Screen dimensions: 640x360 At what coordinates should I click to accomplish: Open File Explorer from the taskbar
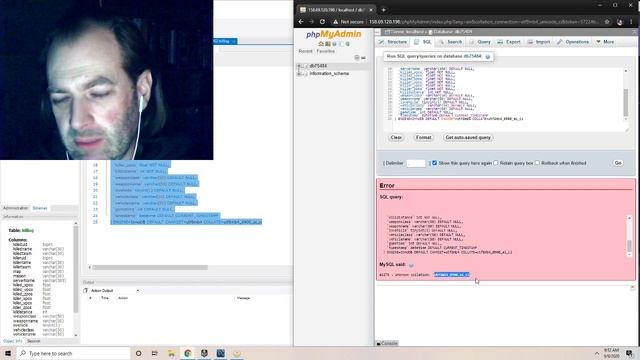171,353
